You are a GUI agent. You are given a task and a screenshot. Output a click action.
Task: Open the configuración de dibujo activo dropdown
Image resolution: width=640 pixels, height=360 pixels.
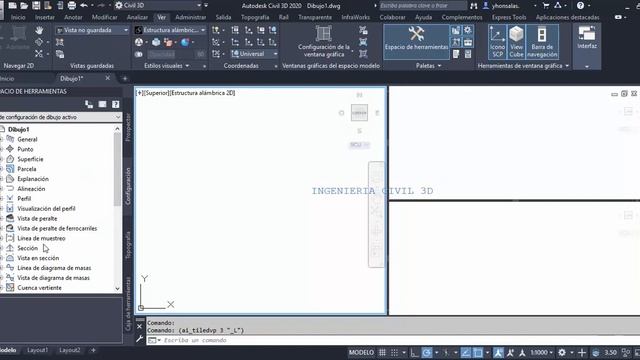[60, 117]
